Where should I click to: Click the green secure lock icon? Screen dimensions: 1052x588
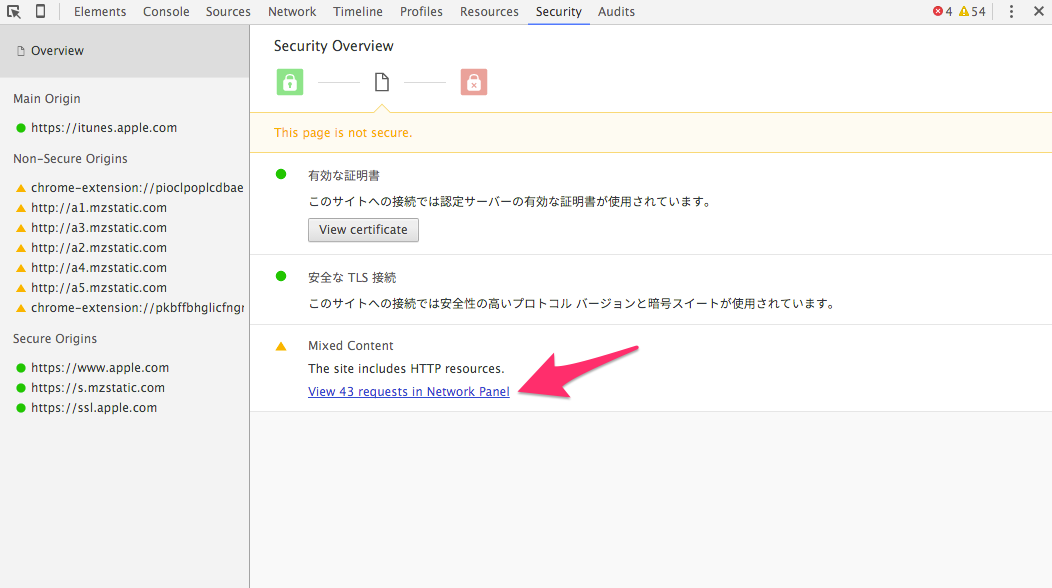(x=290, y=82)
